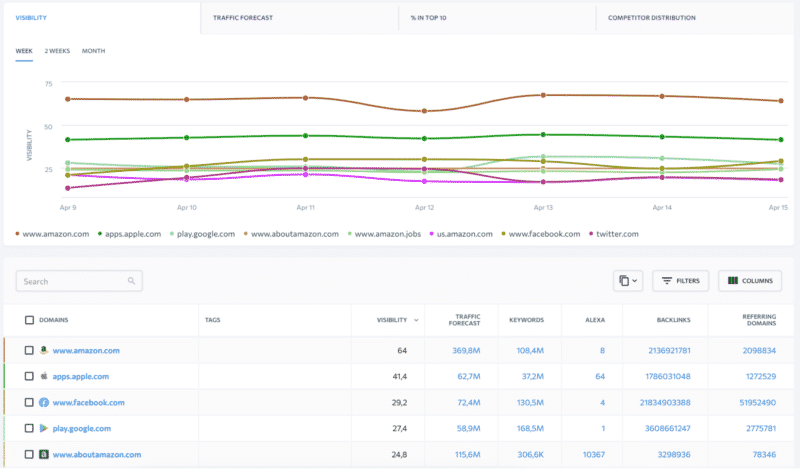Open the www.facebook.com domain link
This screenshot has width=800, height=469.
coord(88,403)
